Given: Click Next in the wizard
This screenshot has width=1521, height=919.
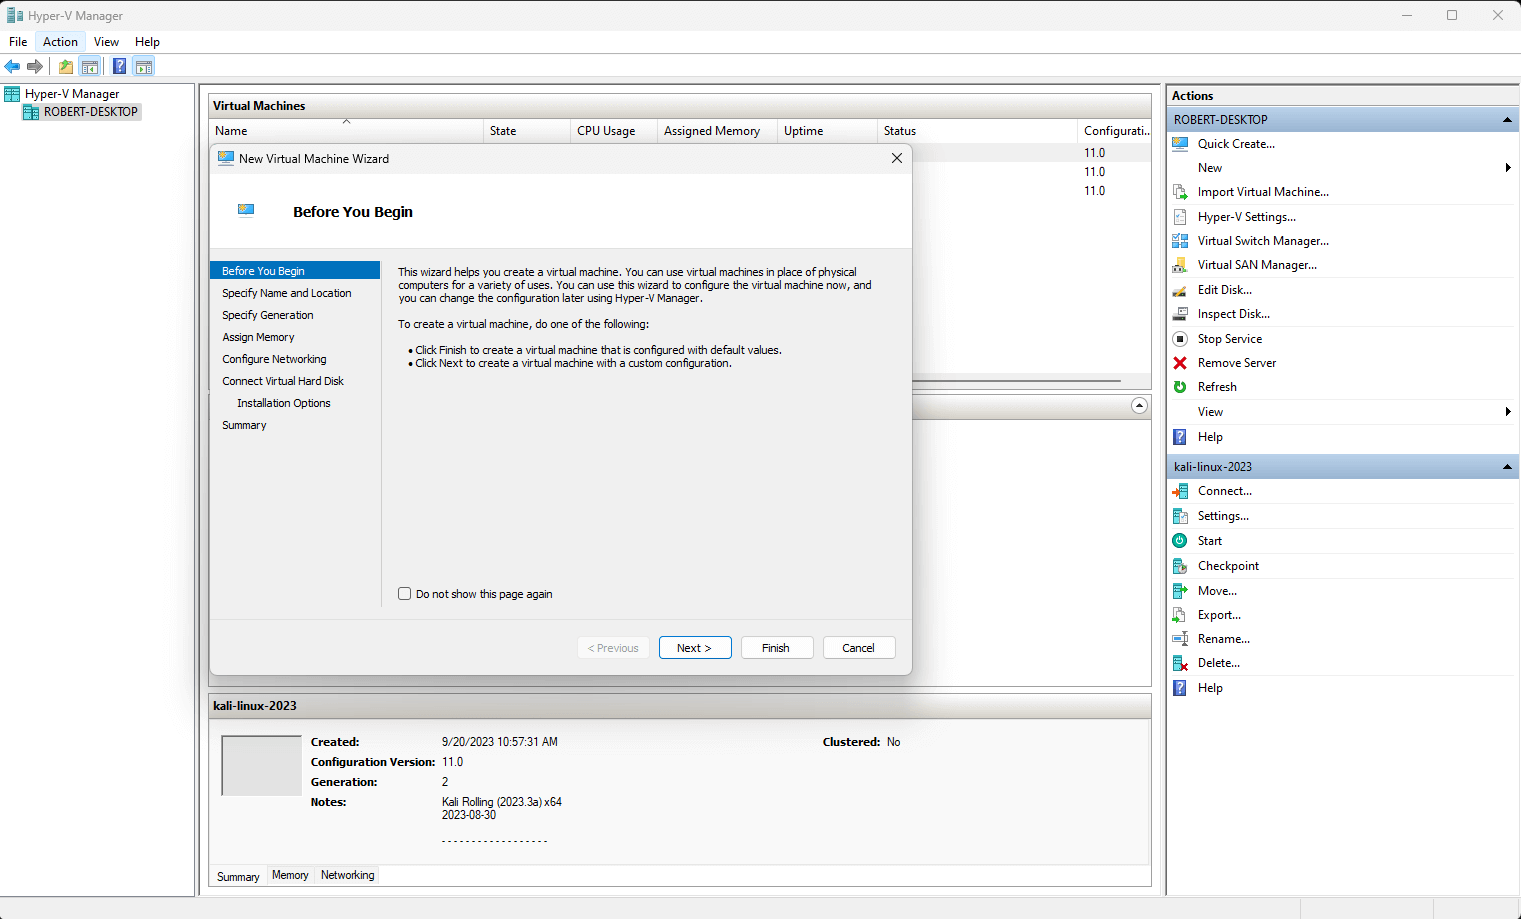Looking at the screenshot, I should [x=695, y=647].
